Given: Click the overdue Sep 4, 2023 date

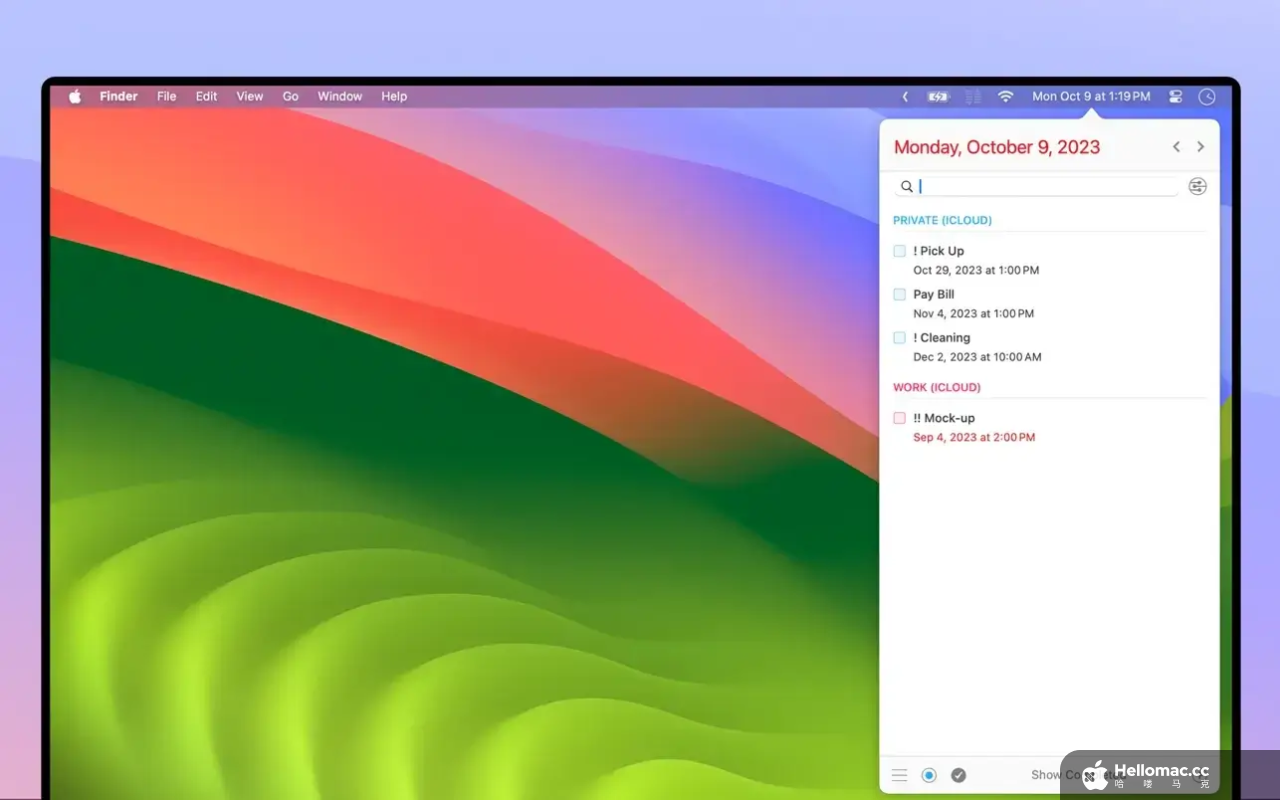Looking at the screenshot, I should [x=974, y=437].
